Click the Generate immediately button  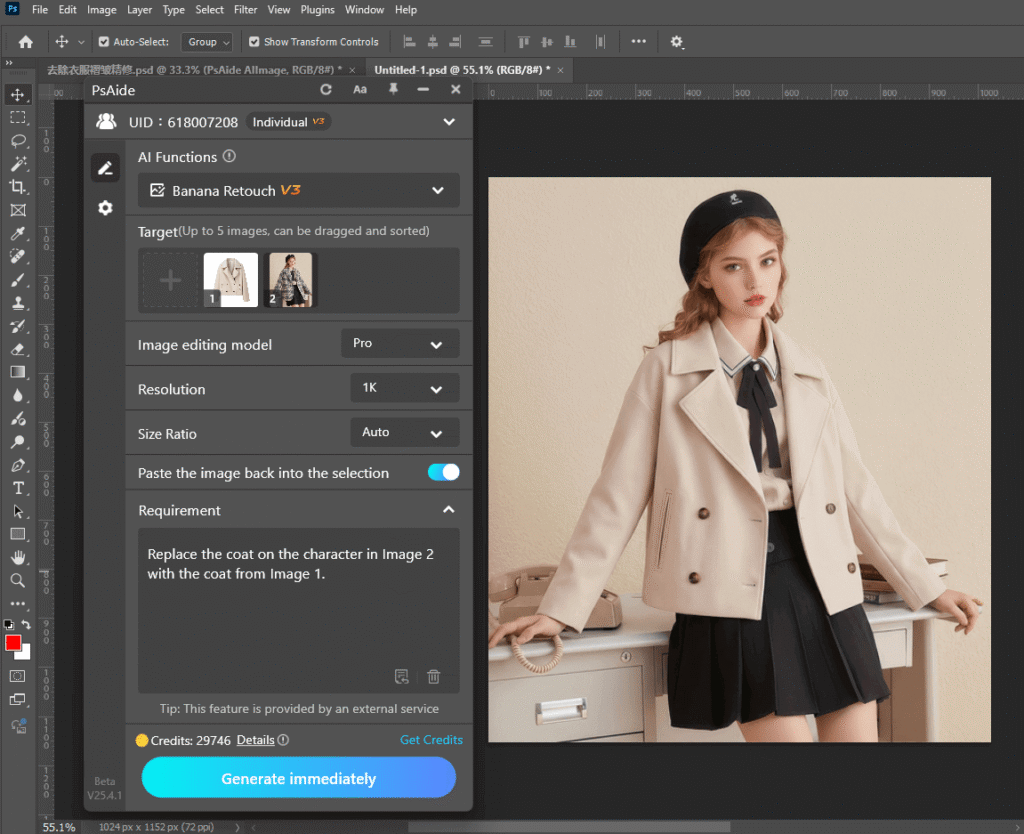pos(298,778)
